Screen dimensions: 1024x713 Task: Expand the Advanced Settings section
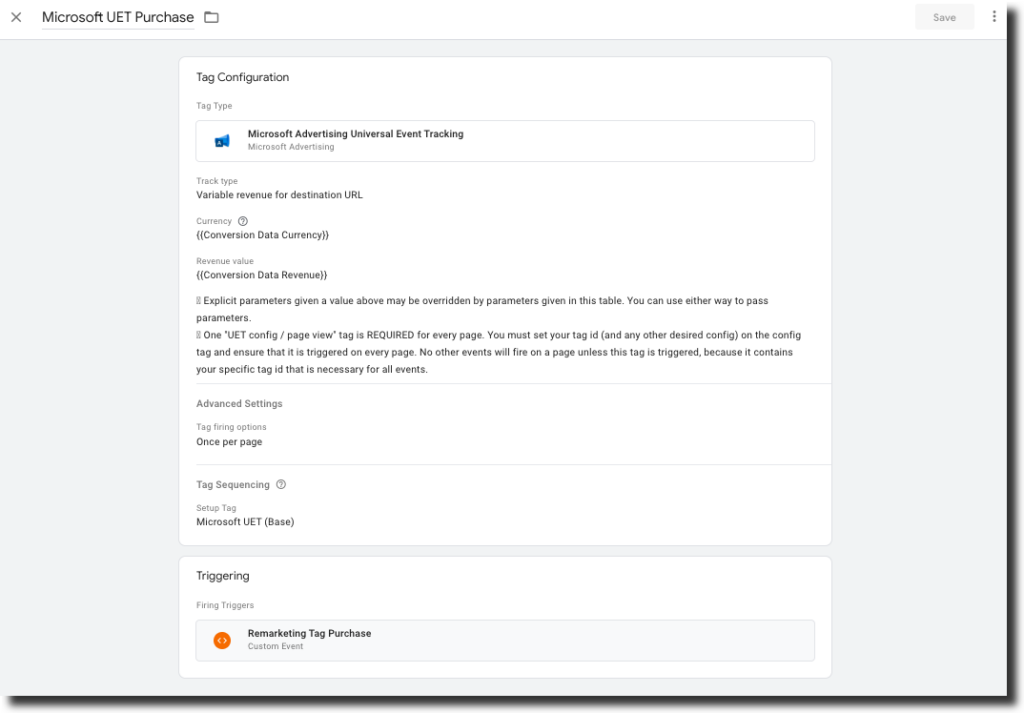point(239,404)
